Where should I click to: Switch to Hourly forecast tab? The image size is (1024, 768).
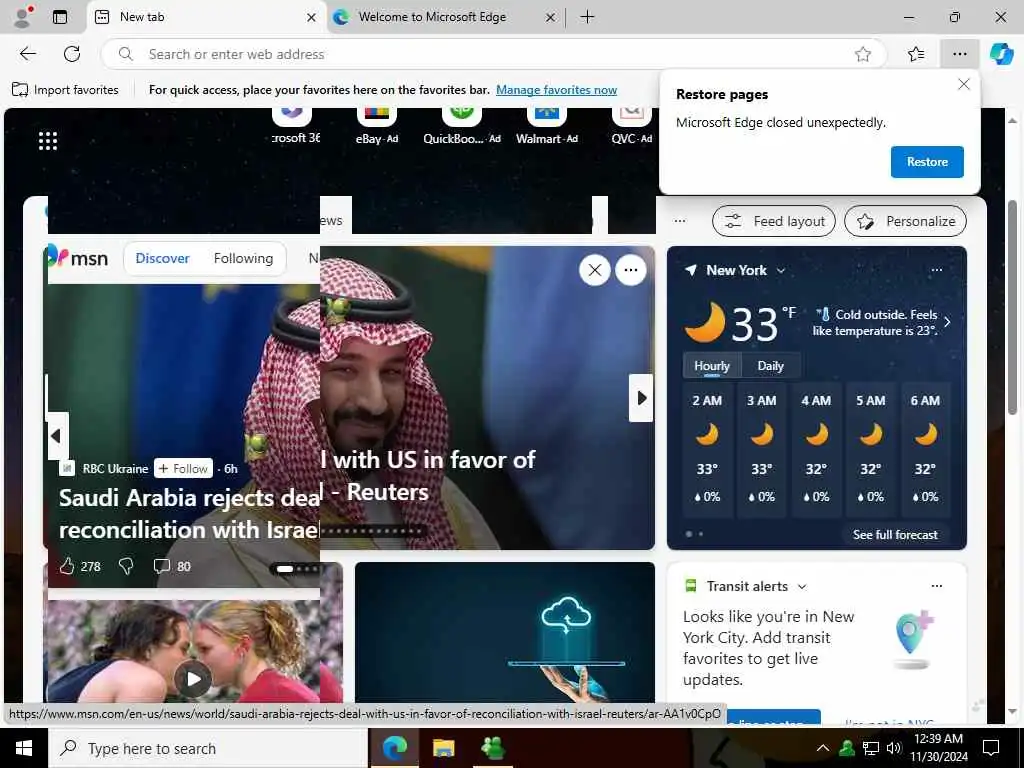(712, 366)
